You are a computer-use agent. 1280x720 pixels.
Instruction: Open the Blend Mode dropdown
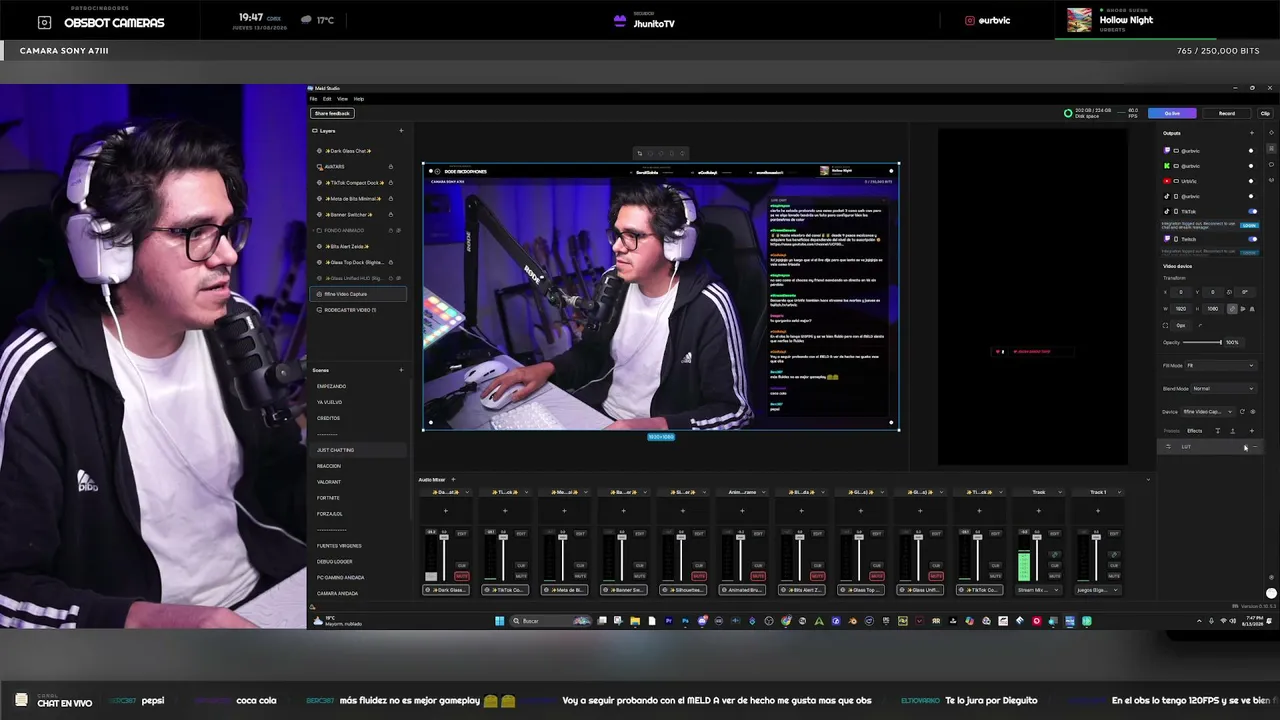(x=1222, y=389)
